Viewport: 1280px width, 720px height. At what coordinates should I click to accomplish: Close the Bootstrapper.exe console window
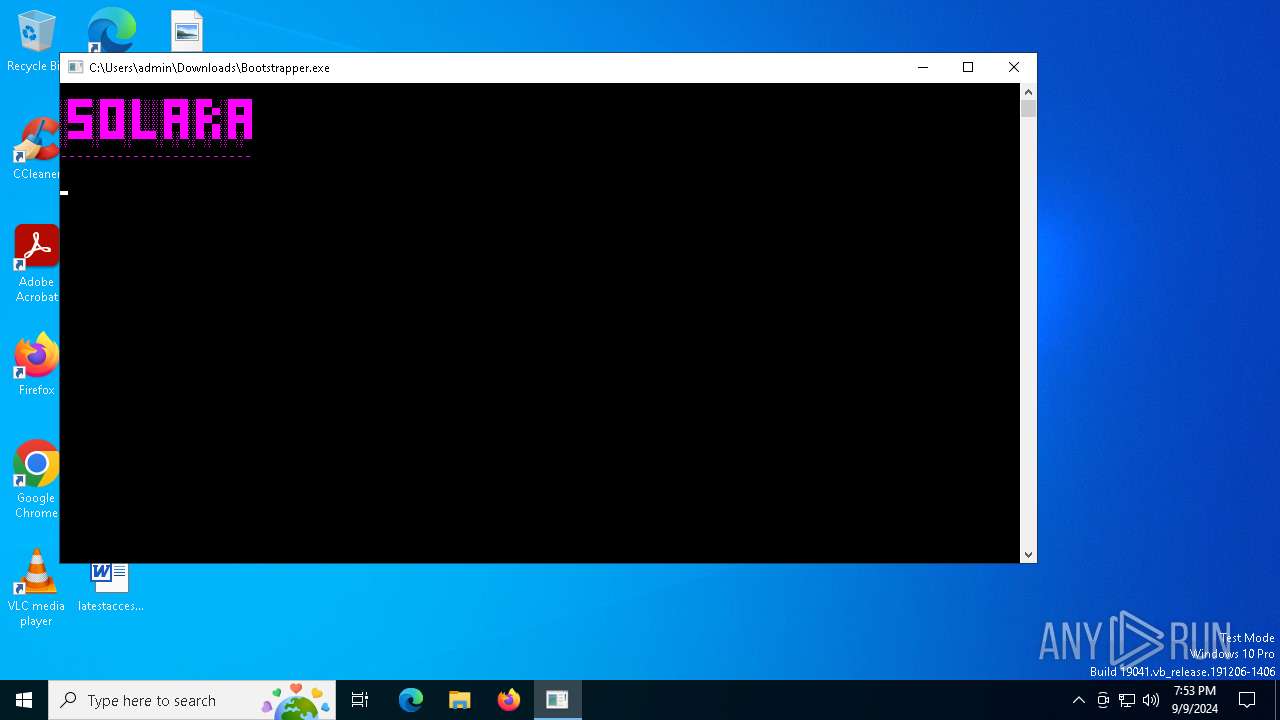[x=1014, y=67]
